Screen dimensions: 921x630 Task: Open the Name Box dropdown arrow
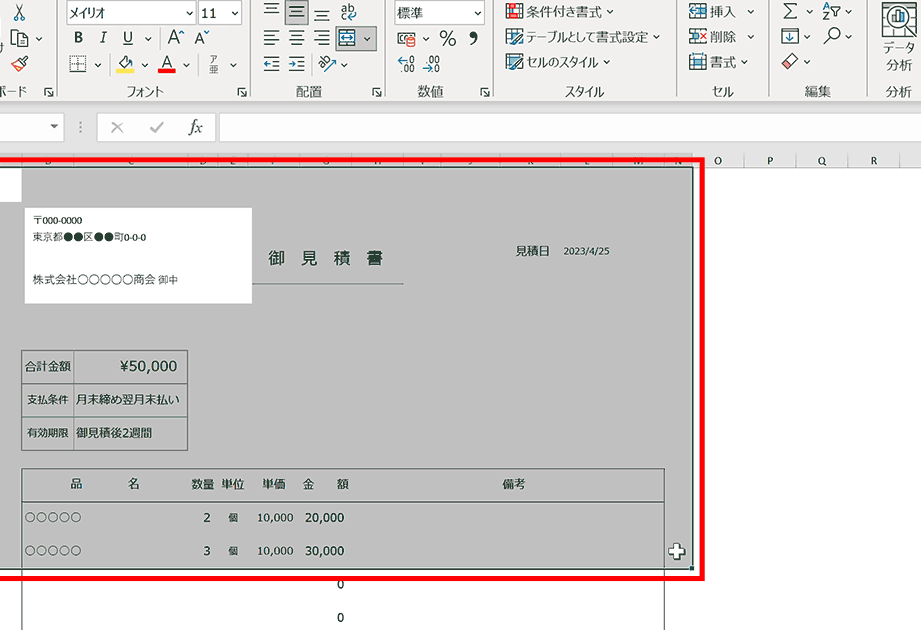click(x=54, y=127)
